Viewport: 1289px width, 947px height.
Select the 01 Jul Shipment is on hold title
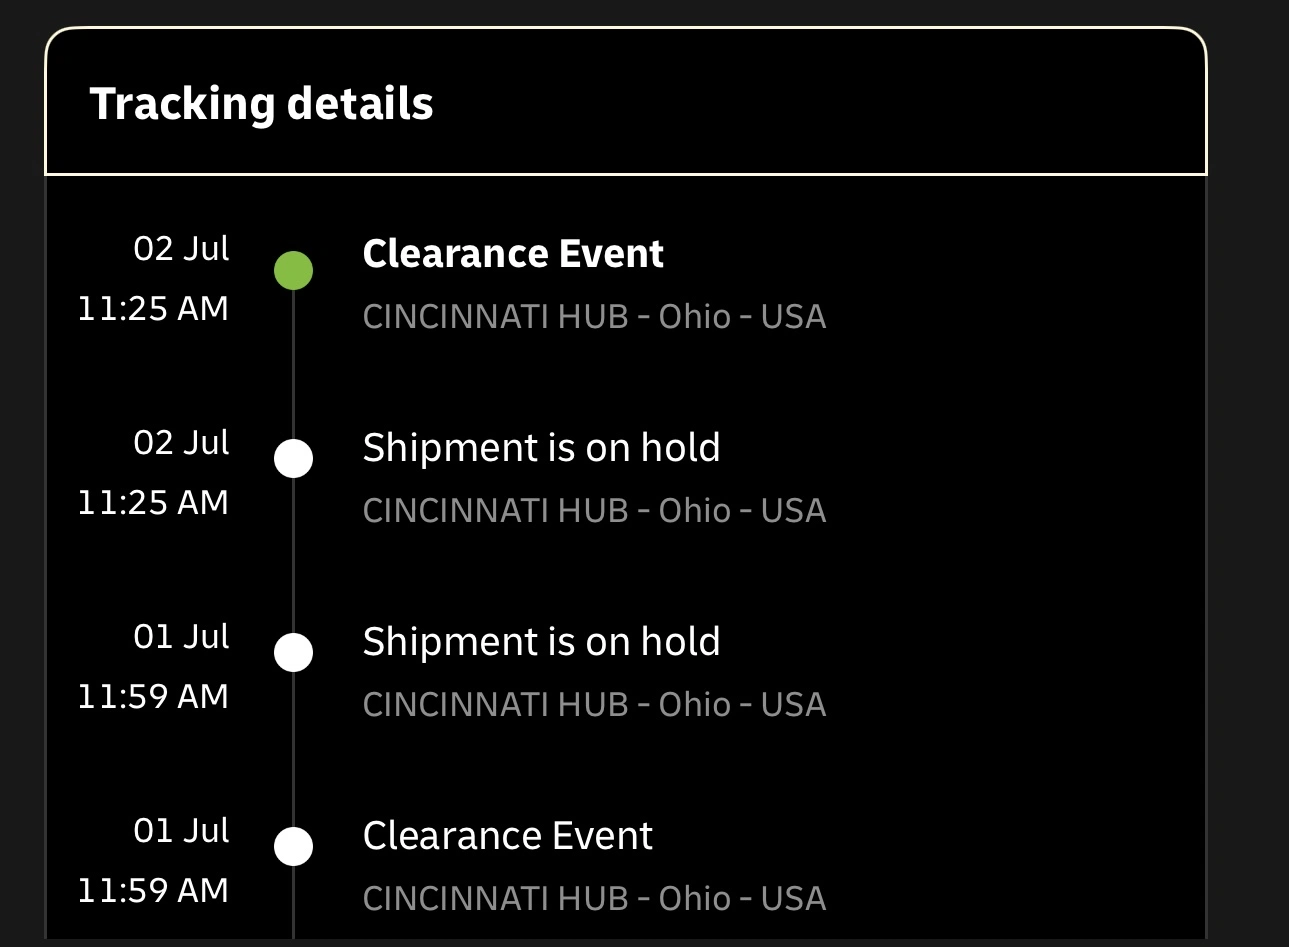(541, 642)
